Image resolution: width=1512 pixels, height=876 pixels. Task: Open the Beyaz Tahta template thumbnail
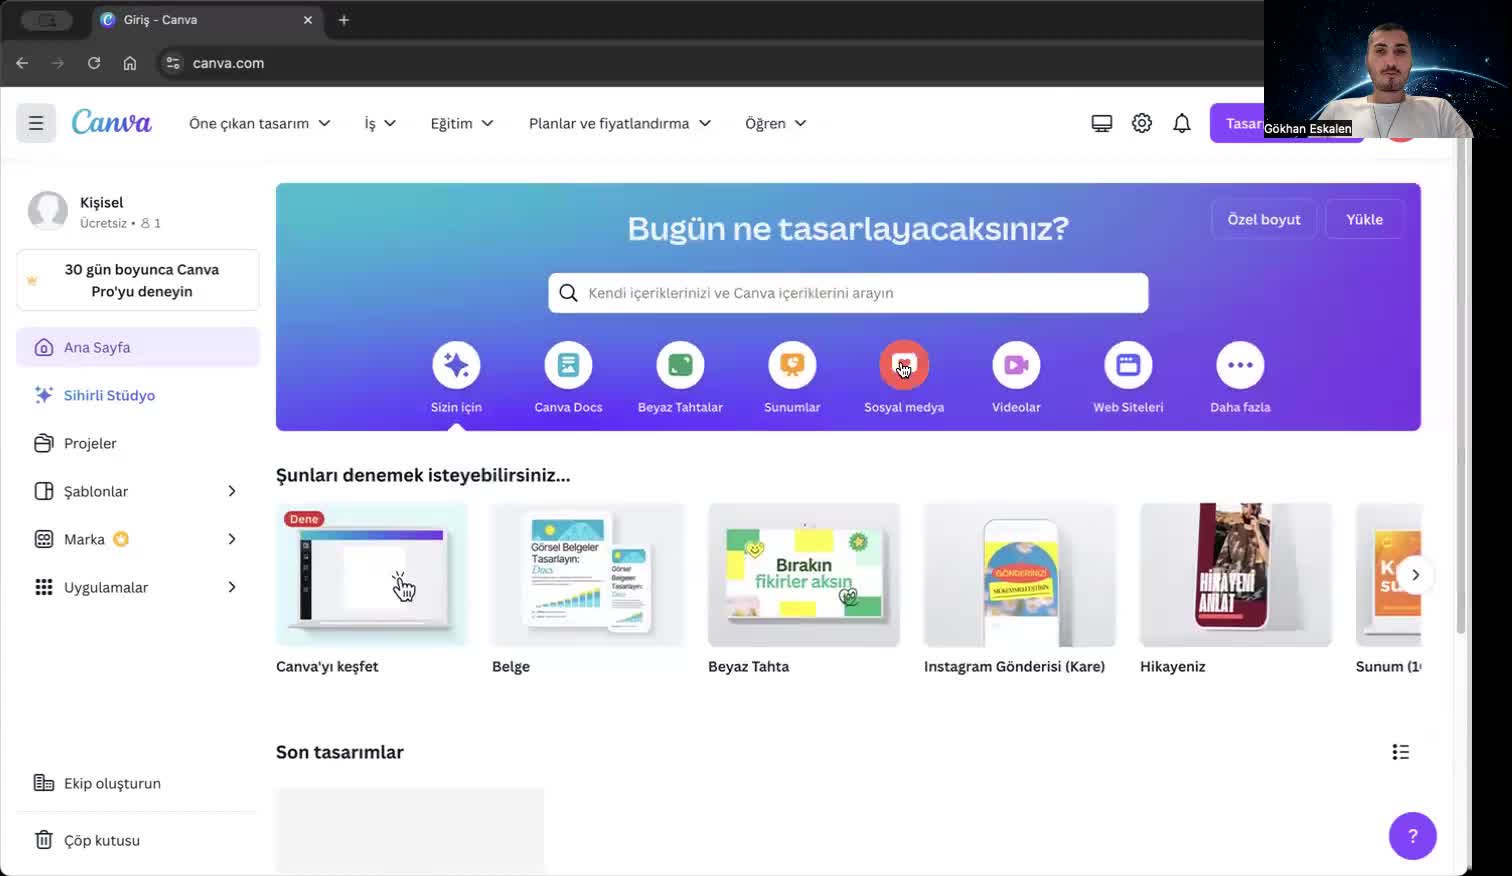point(804,575)
